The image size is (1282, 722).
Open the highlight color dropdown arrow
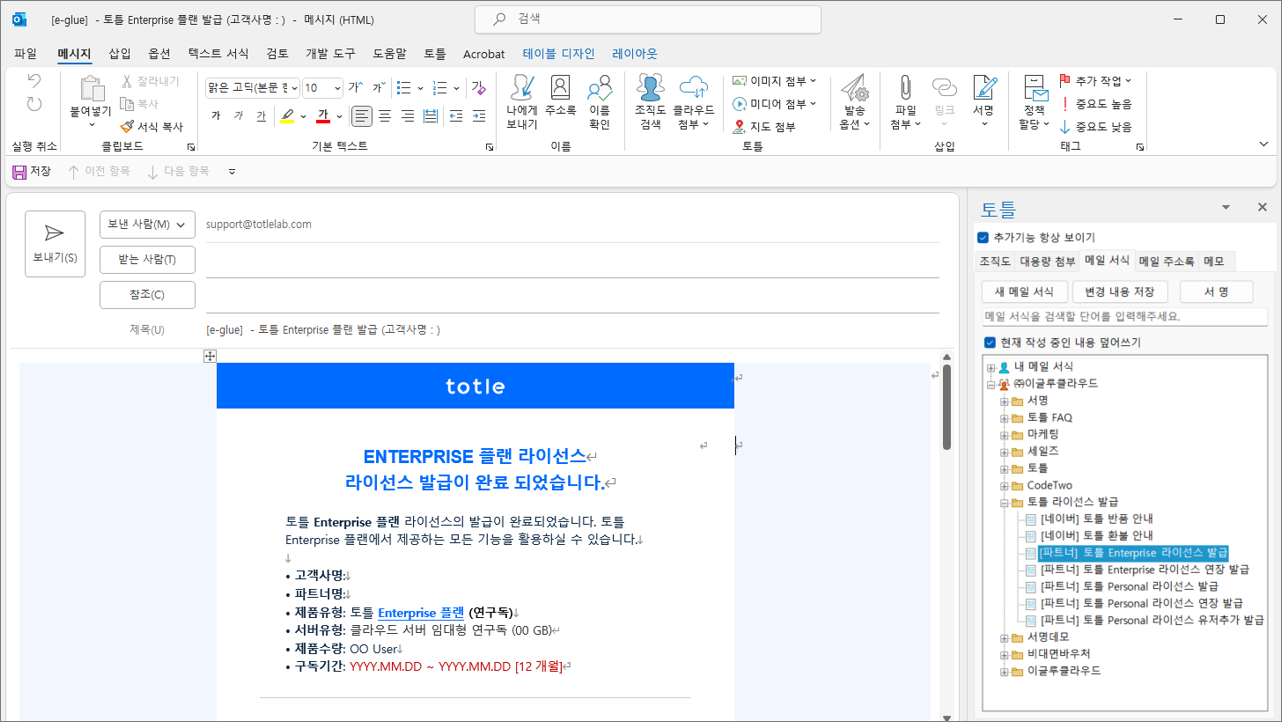(302, 117)
